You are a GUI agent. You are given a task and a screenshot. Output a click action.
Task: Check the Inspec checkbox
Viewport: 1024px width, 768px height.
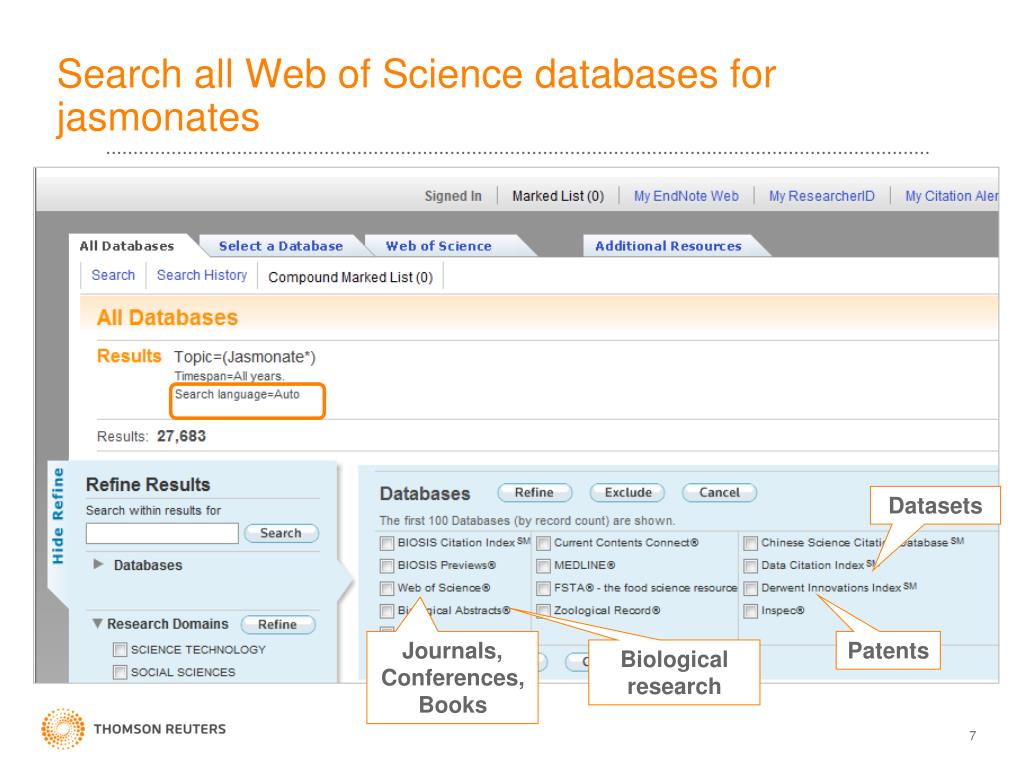coord(751,611)
